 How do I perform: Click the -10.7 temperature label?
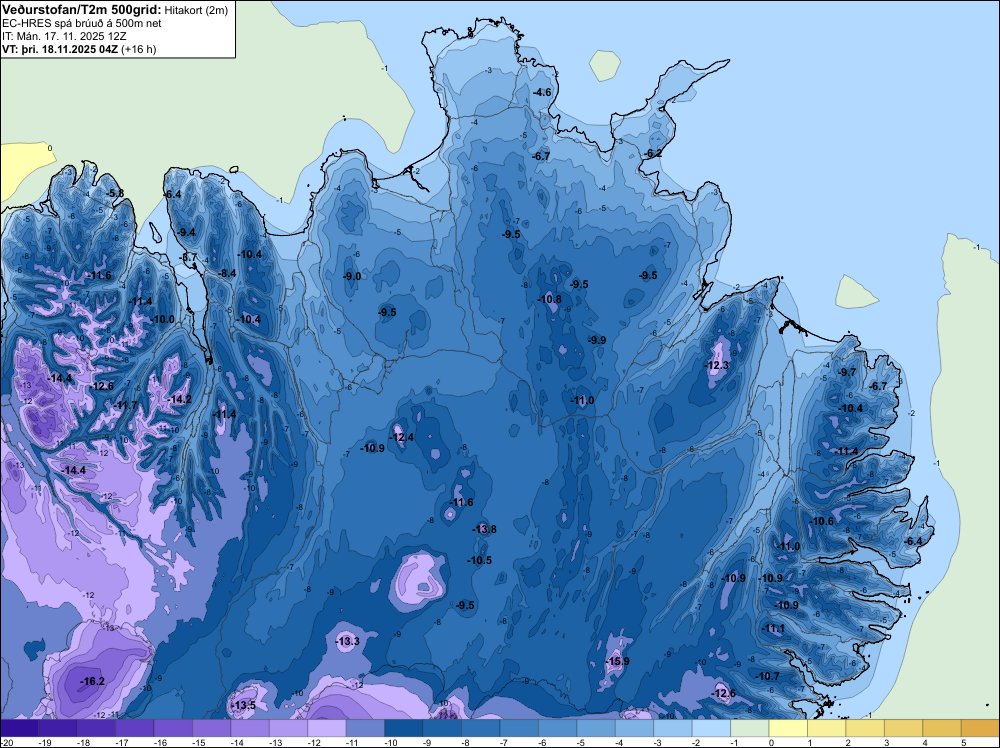click(x=767, y=676)
